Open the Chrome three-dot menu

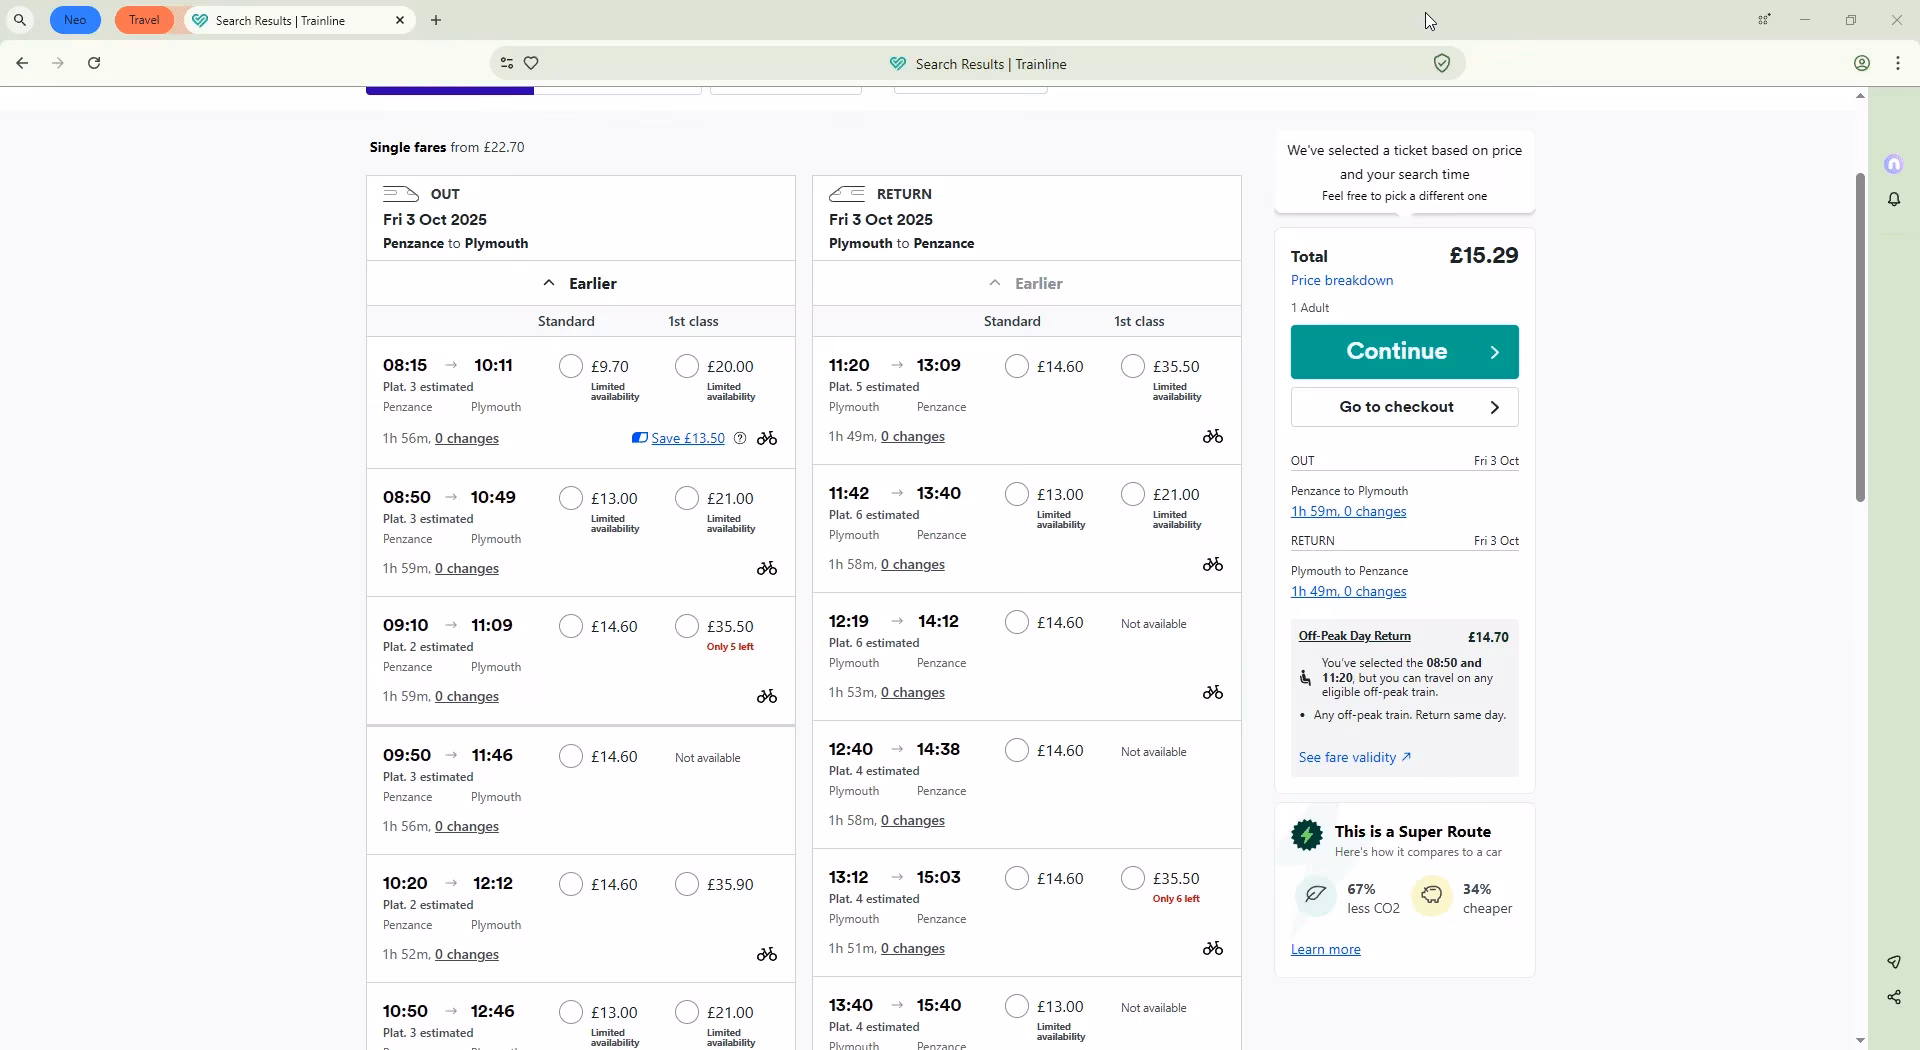[x=1897, y=63]
